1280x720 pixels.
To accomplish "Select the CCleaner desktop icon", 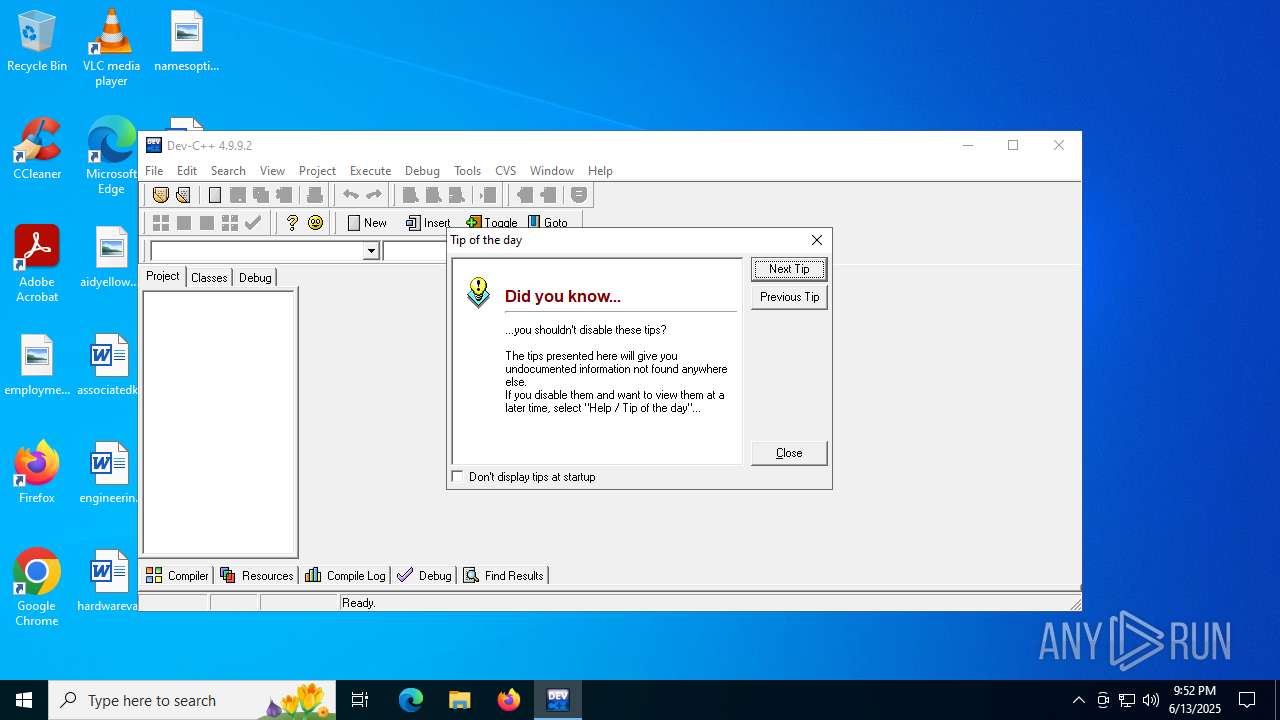I will coord(37,149).
